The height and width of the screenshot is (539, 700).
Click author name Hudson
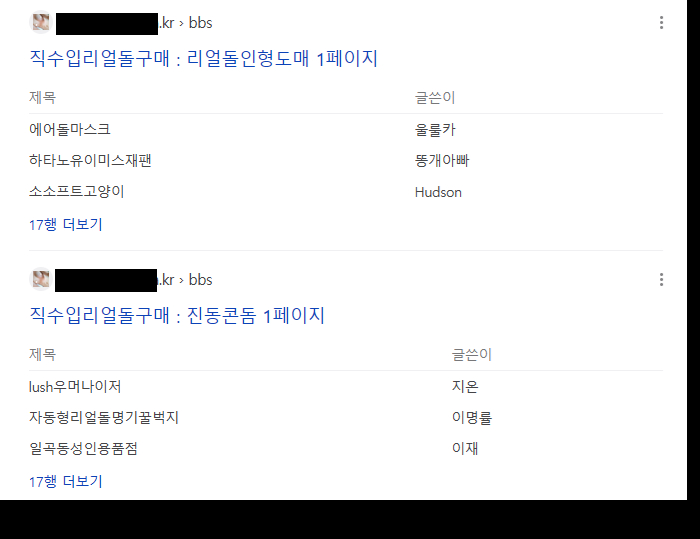tap(438, 191)
